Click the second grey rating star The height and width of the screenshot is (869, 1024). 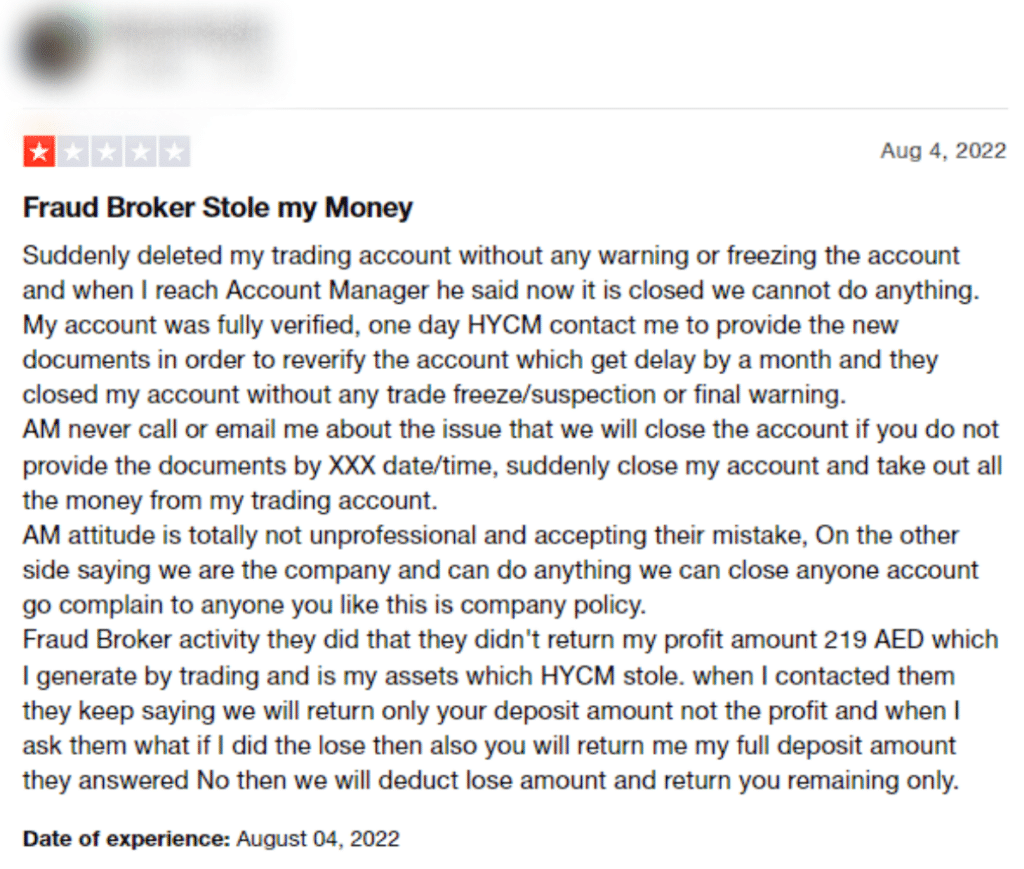pos(73,153)
